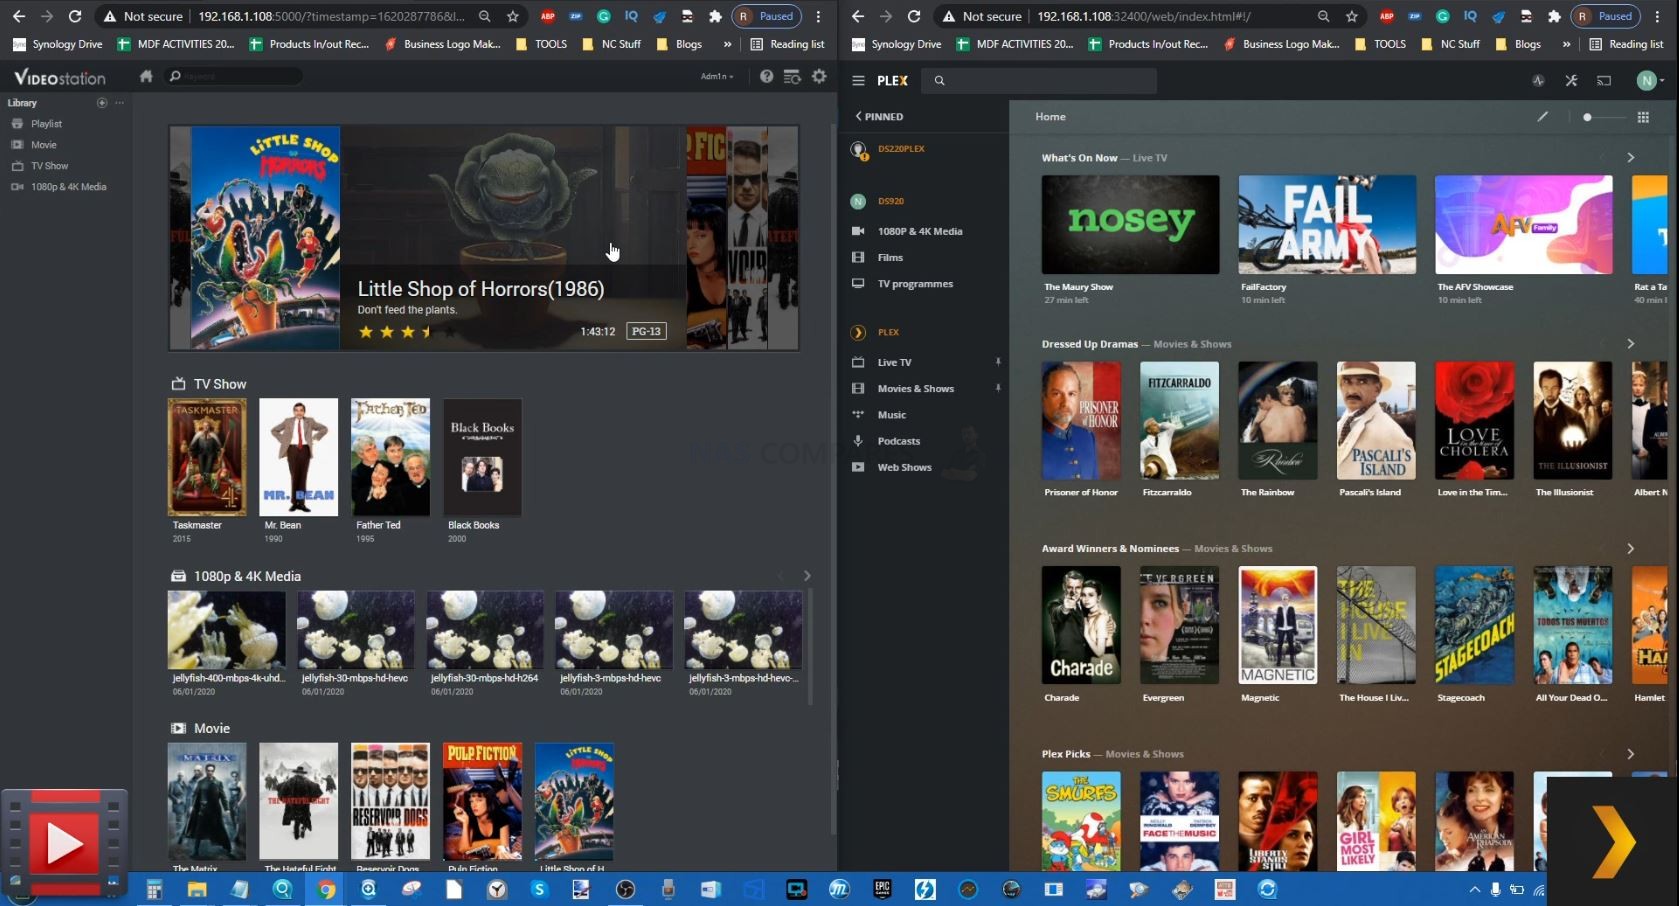Open TV Show section heading

pos(219,384)
